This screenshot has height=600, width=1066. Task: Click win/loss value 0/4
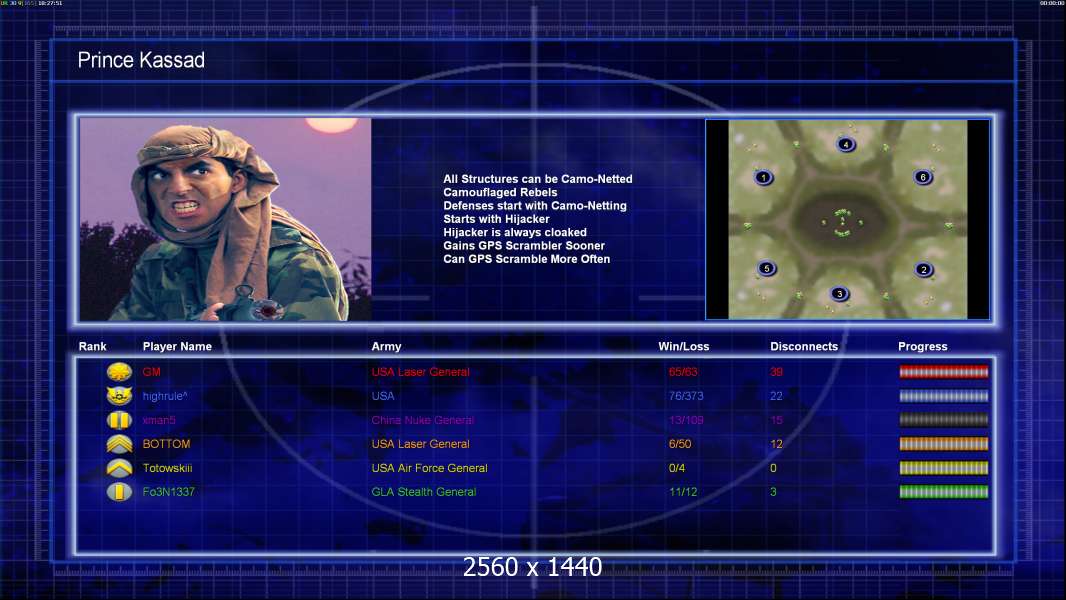pos(676,467)
